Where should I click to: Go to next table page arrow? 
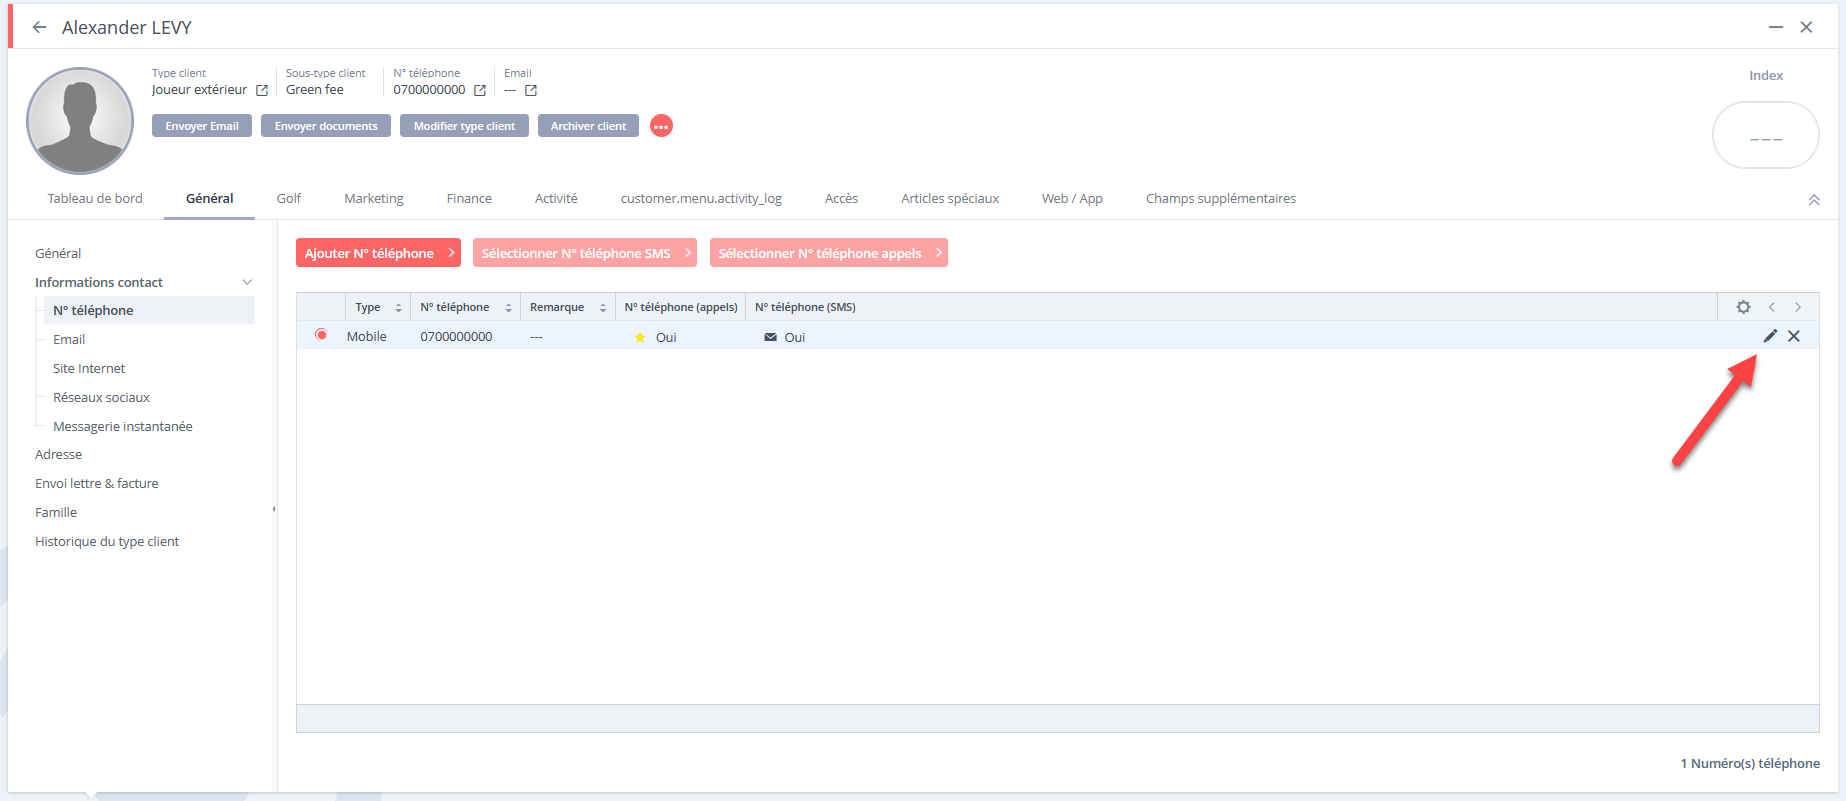coord(1798,307)
